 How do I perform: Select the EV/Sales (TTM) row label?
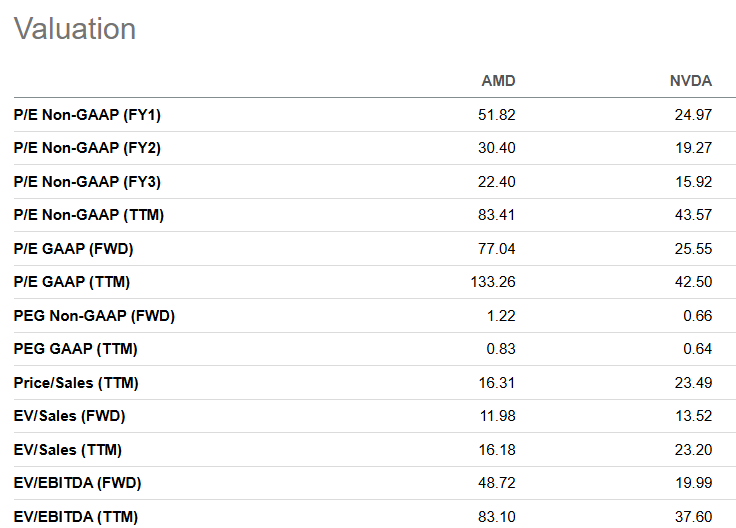68,450
